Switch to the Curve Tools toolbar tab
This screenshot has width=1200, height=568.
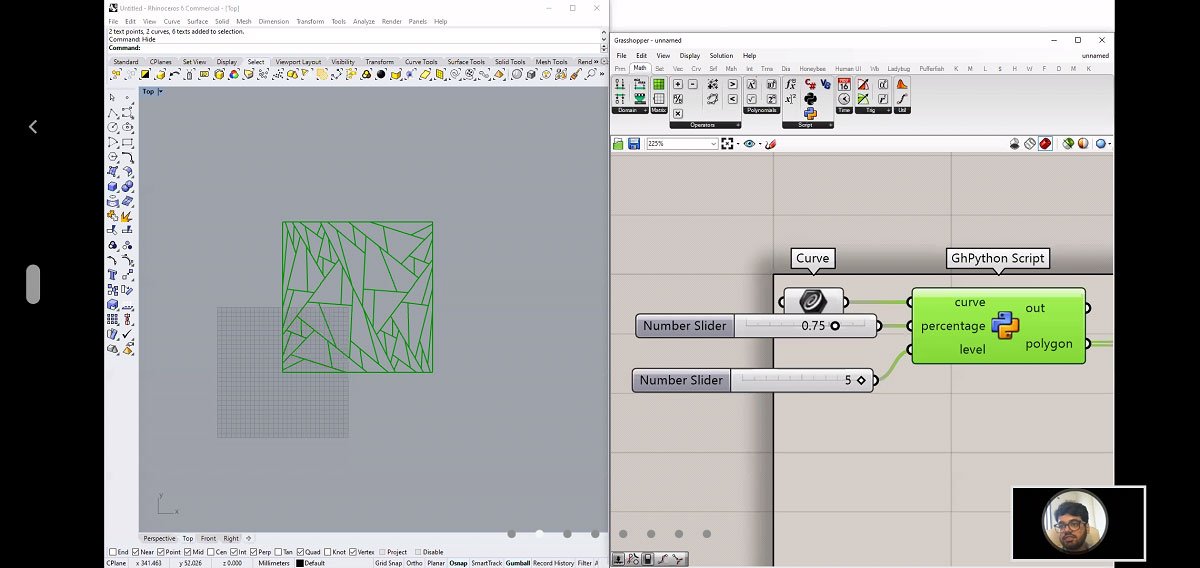coord(420,62)
